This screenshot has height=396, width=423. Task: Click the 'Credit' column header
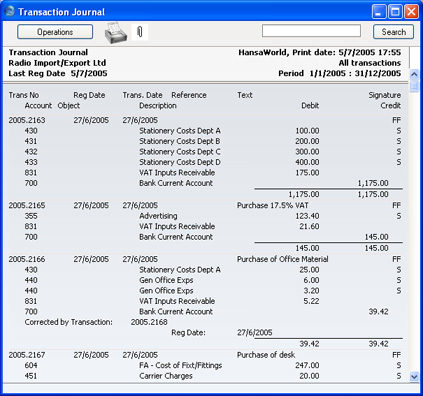click(x=391, y=106)
